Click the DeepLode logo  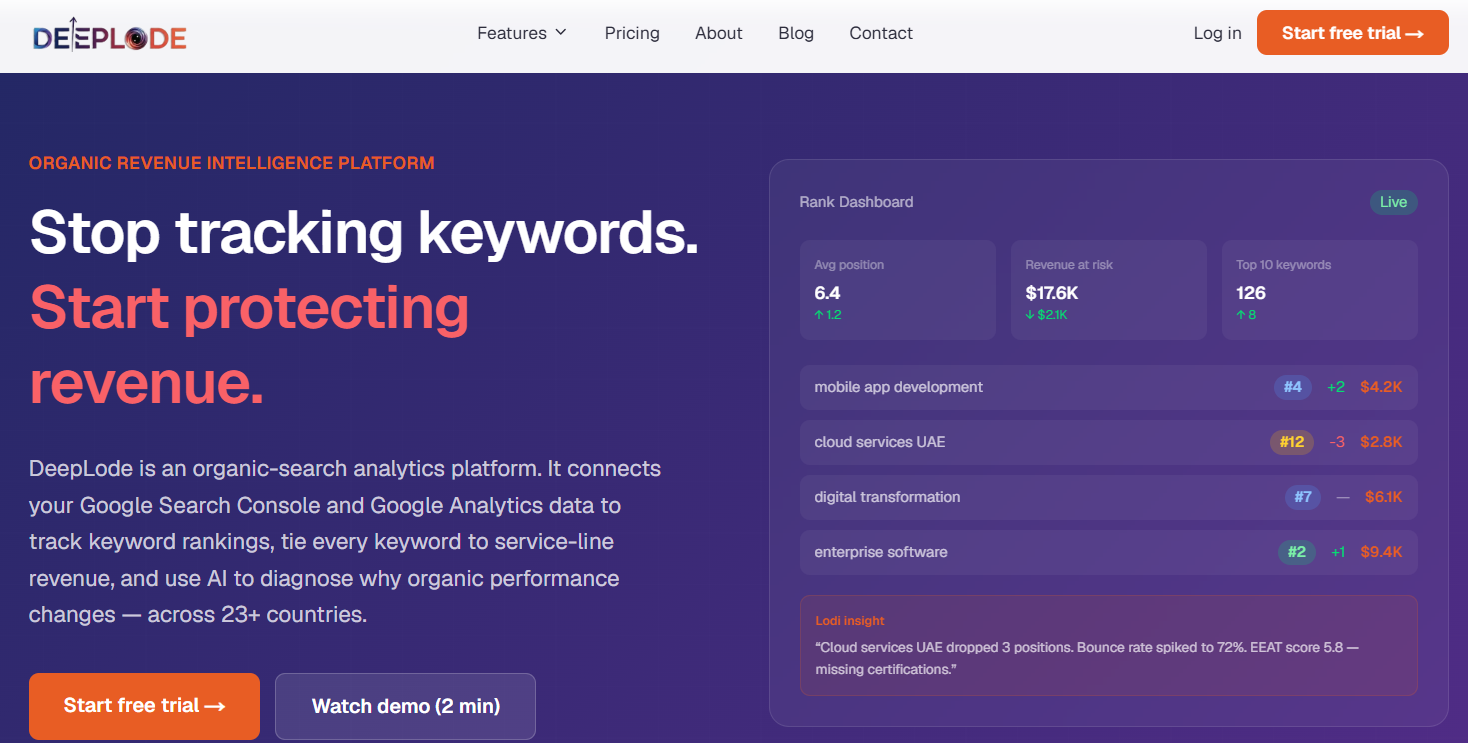(109, 37)
